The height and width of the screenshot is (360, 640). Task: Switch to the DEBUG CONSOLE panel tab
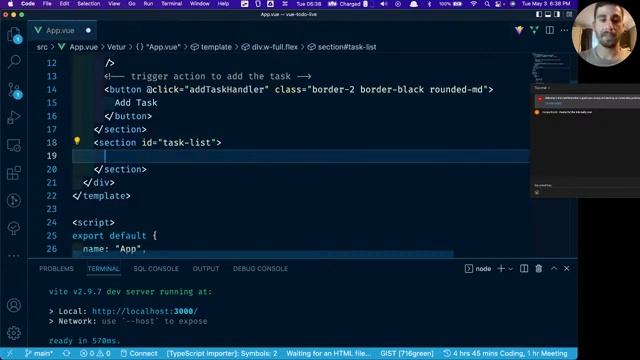(260, 269)
